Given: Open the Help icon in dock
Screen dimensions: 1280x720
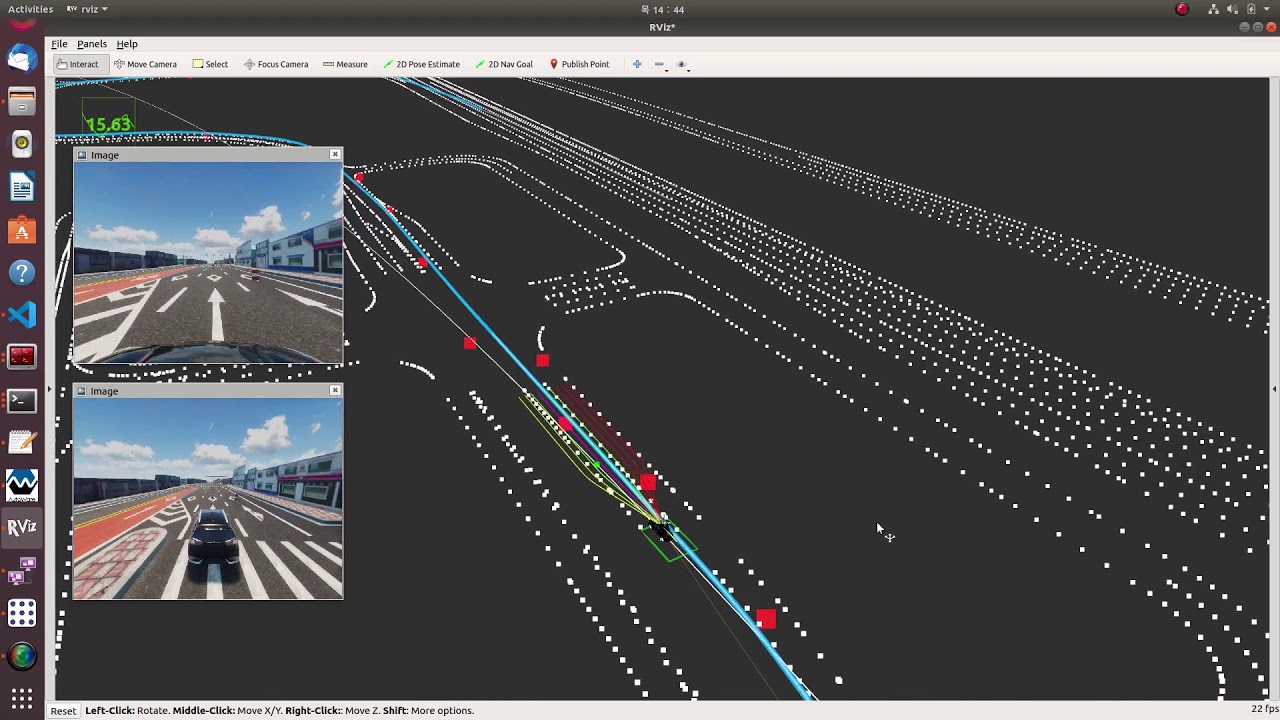Looking at the screenshot, I should [22, 272].
